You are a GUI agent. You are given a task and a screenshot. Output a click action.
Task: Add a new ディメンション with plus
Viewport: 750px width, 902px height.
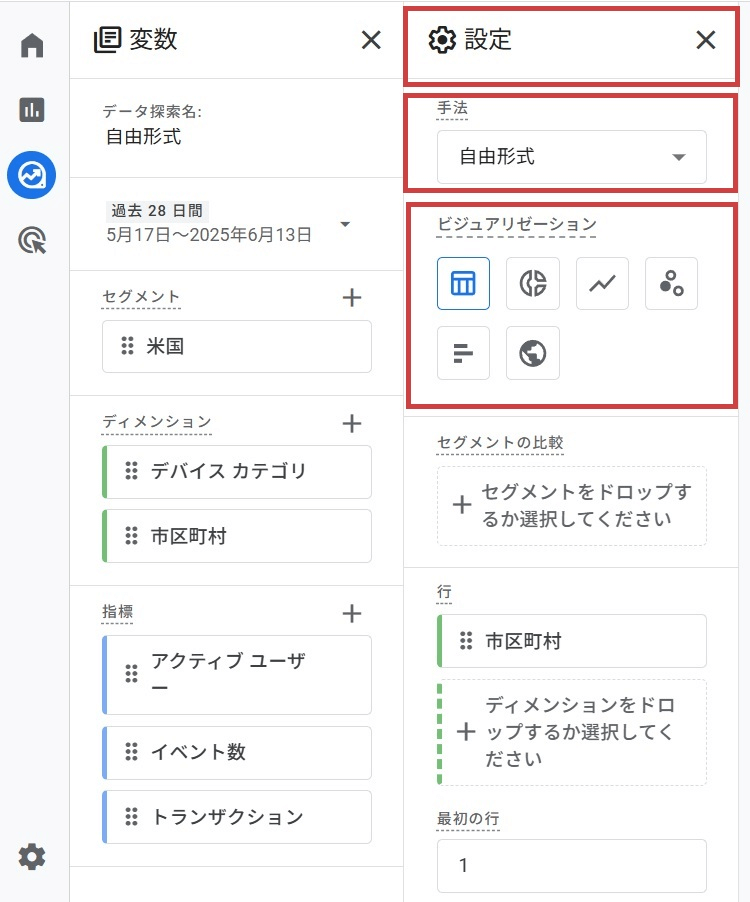(x=352, y=423)
